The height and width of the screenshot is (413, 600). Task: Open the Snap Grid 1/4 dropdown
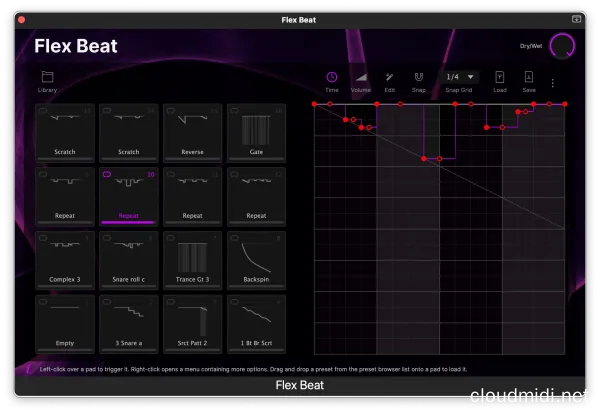click(x=460, y=76)
